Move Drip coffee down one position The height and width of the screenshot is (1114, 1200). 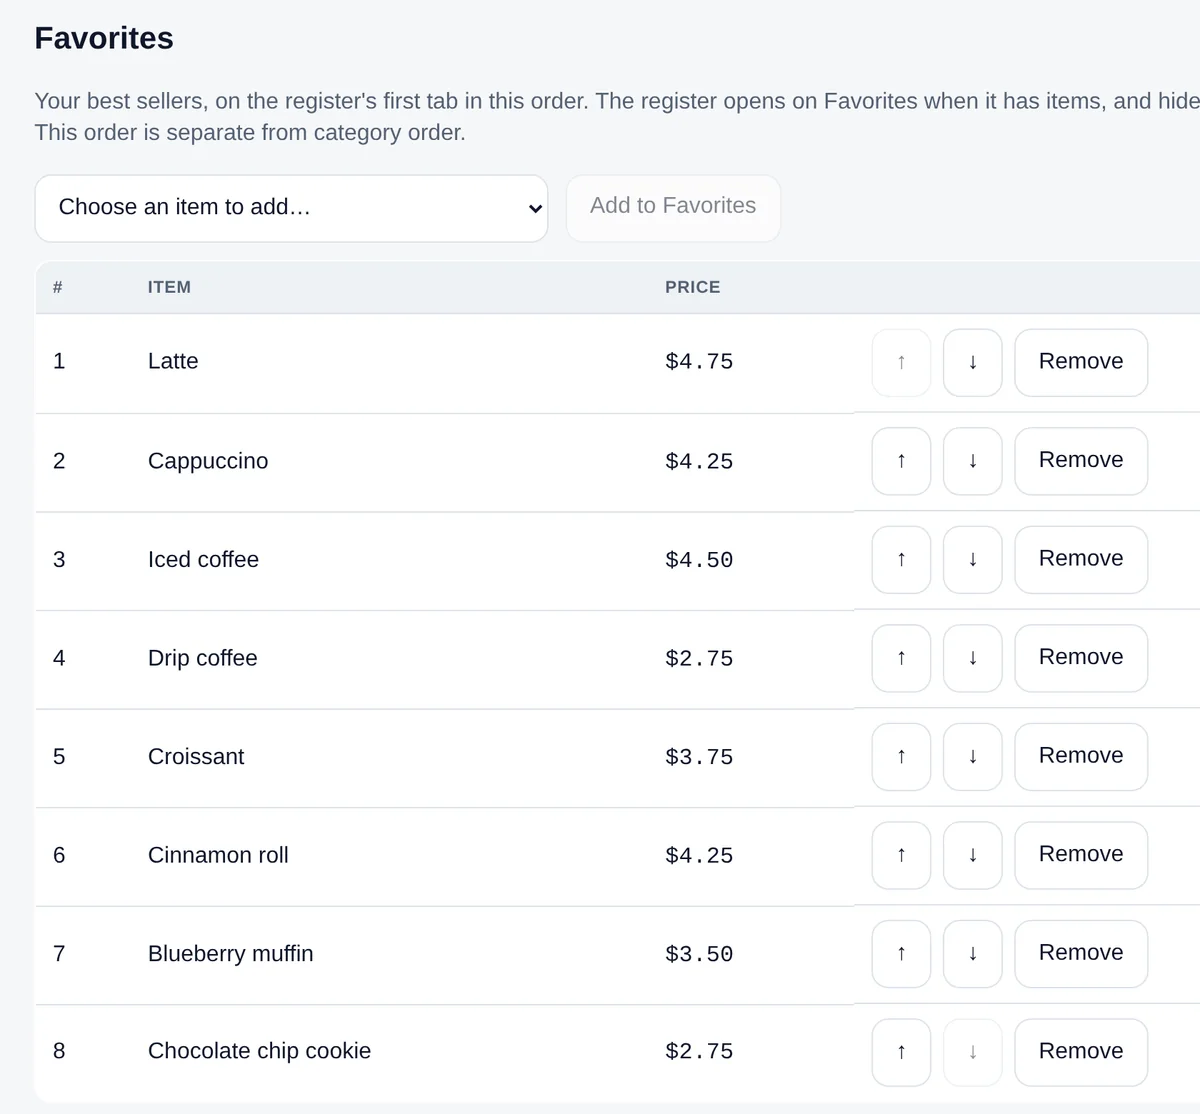[x=973, y=658]
